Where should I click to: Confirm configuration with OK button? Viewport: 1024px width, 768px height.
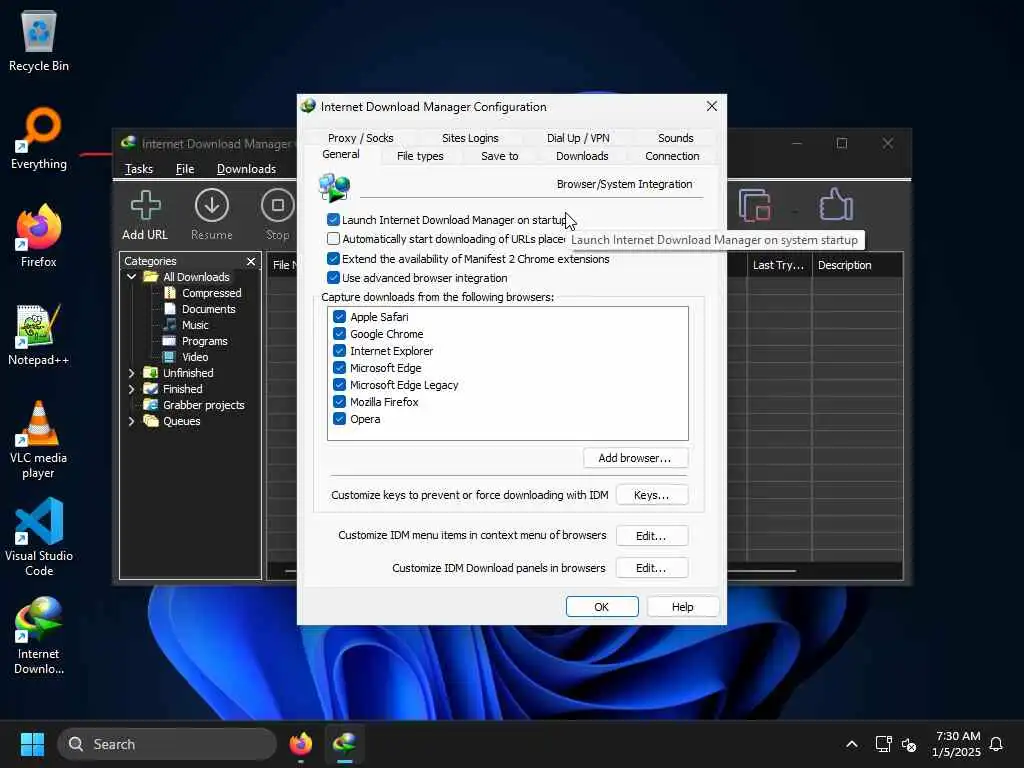coord(601,607)
